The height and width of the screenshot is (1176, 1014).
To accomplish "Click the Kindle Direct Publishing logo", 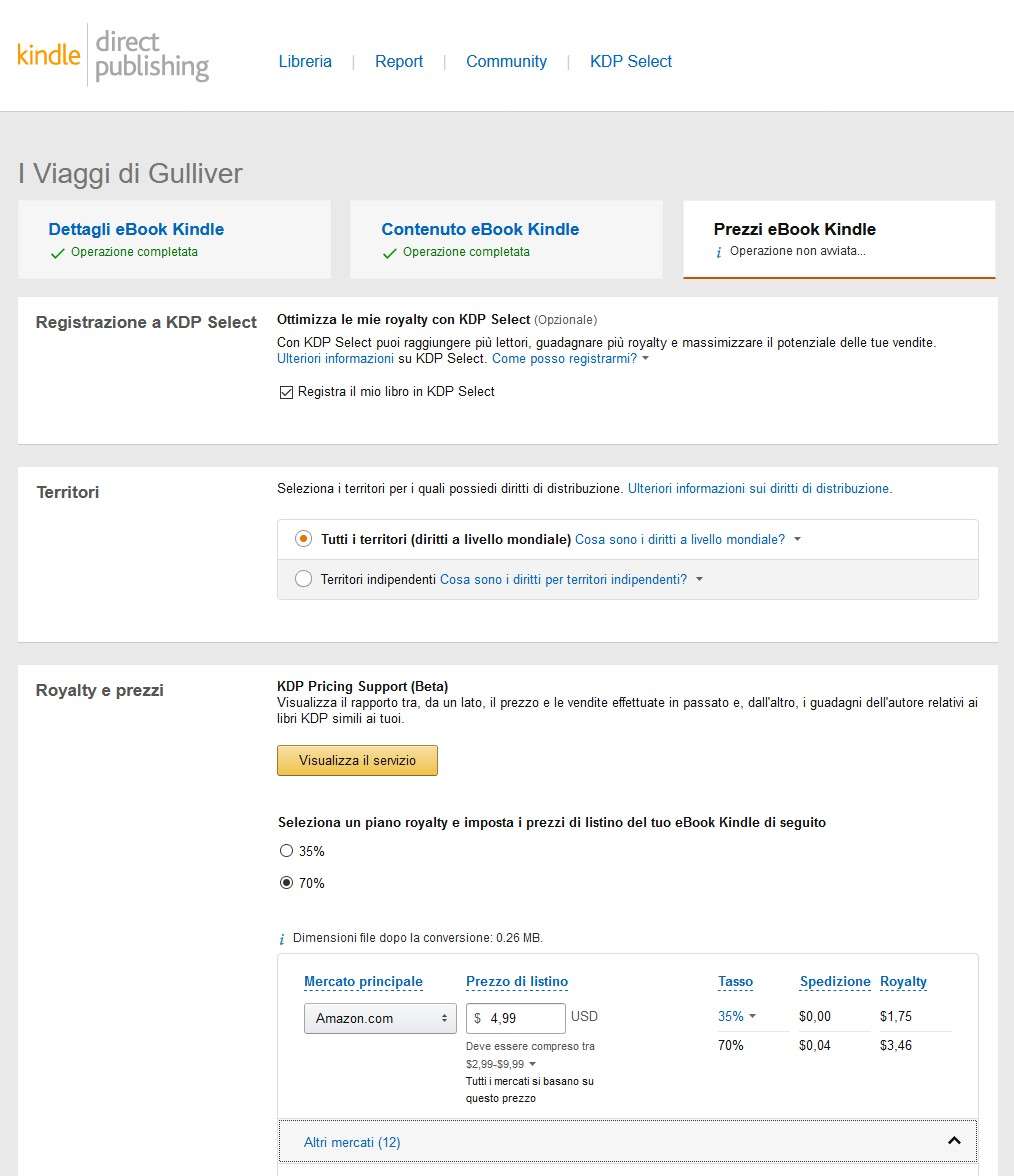I will (113, 56).
